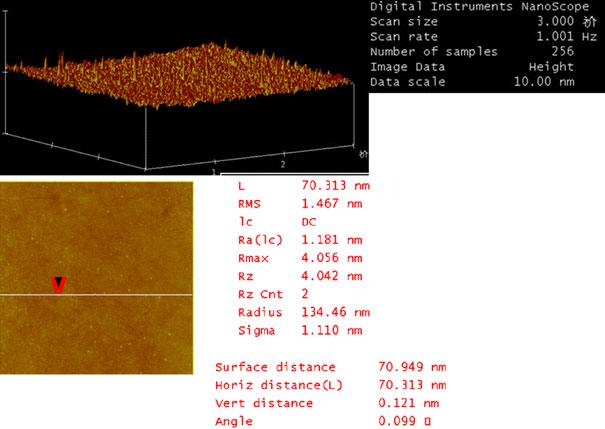Click the Surface distance 70.949 nm value

click(411, 367)
